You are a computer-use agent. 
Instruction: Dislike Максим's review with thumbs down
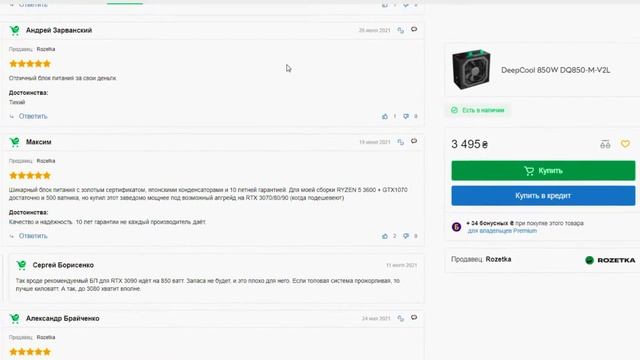click(x=406, y=236)
